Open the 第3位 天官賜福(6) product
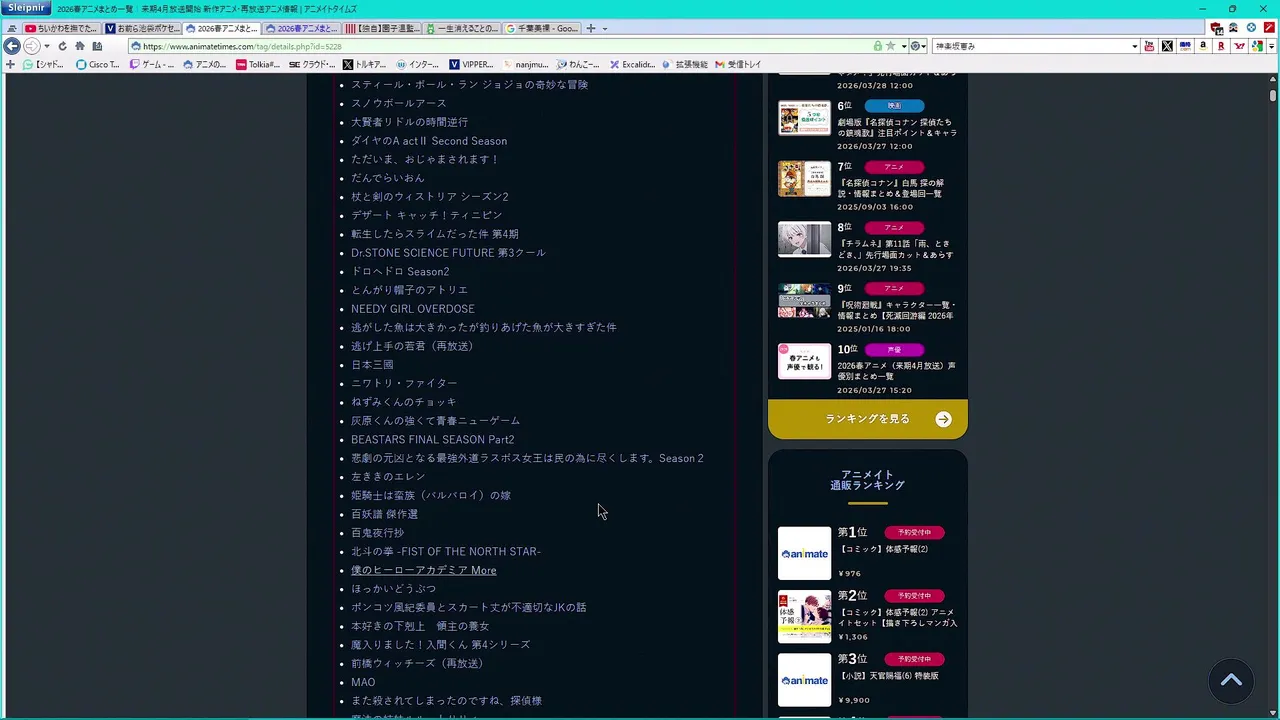This screenshot has height=720, width=1280. [x=868, y=680]
